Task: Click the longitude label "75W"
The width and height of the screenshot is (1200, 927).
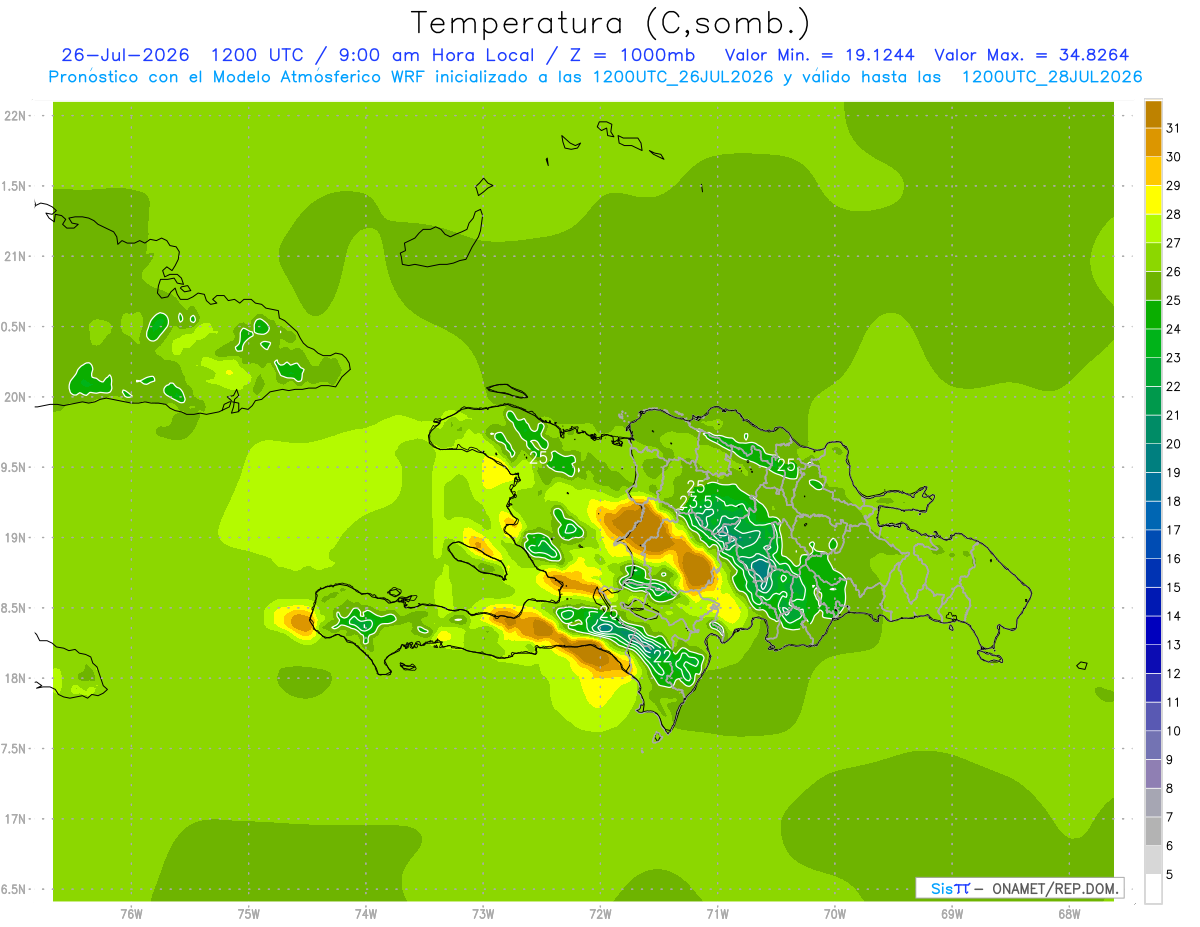Action: 248,914
